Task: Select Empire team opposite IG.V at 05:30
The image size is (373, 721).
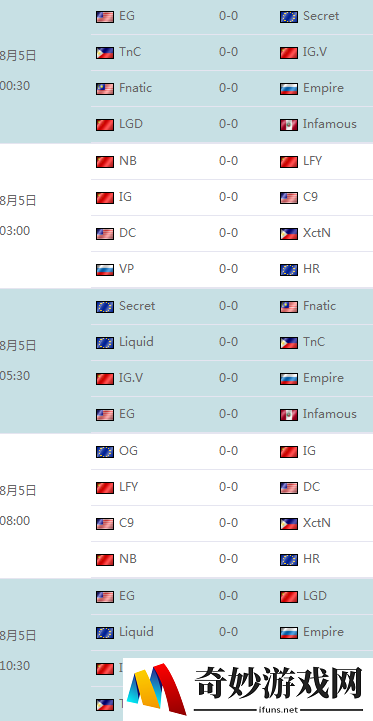Action: [323, 378]
